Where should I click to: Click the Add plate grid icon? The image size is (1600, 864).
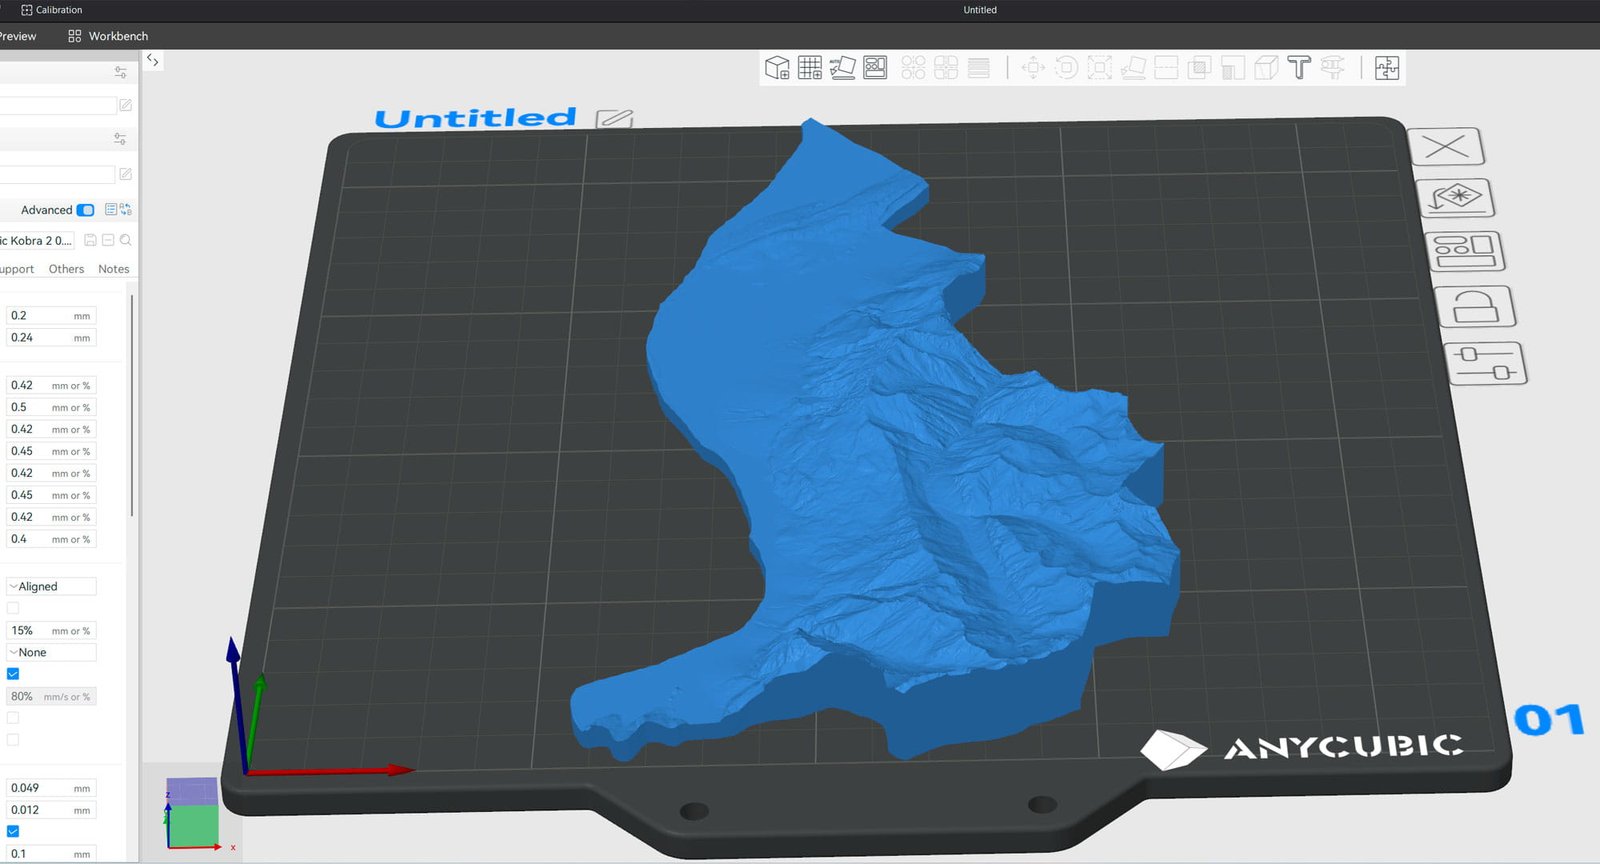[810, 68]
